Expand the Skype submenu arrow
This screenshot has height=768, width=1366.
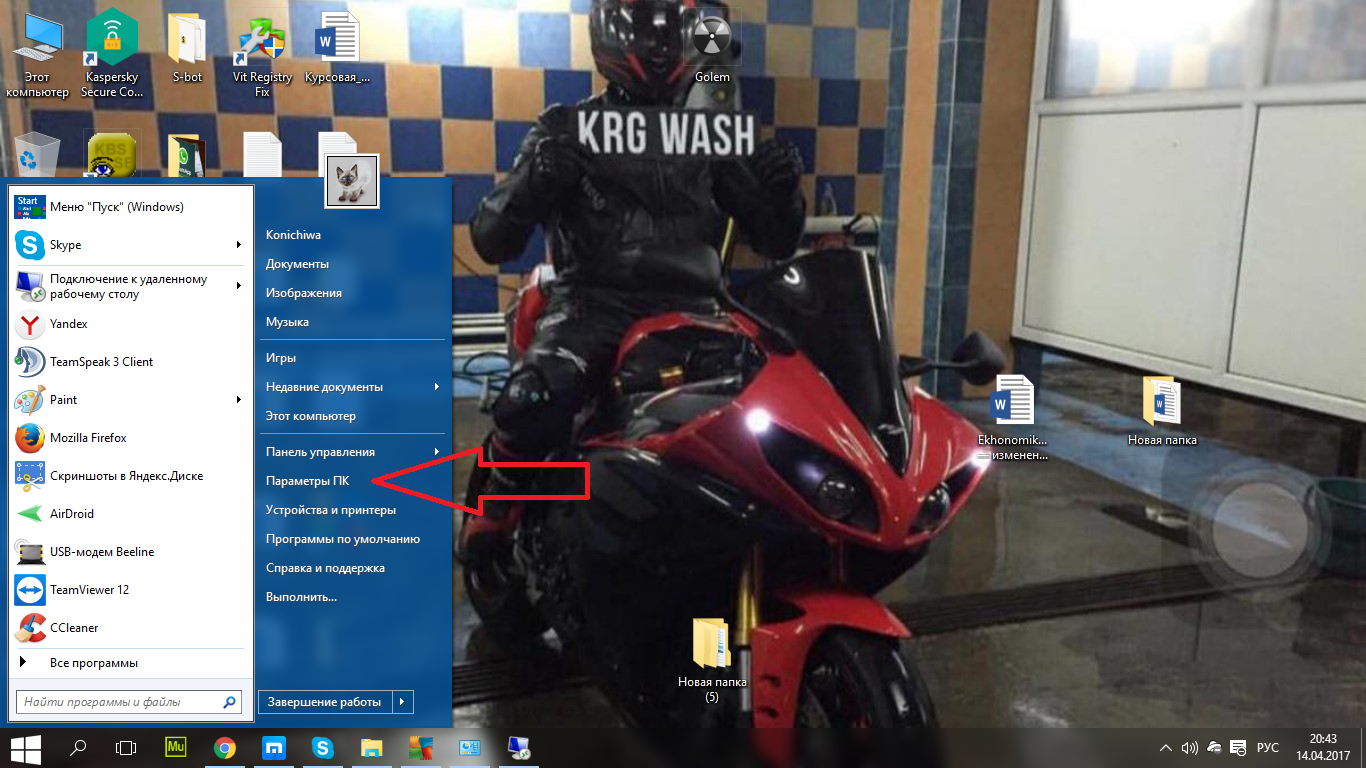point(238,245)
